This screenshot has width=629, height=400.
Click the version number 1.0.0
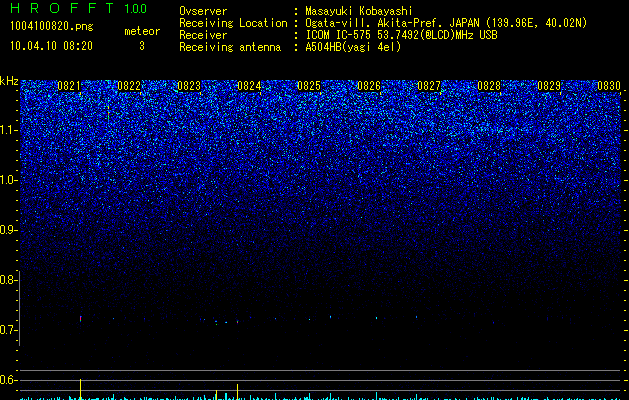135,8
